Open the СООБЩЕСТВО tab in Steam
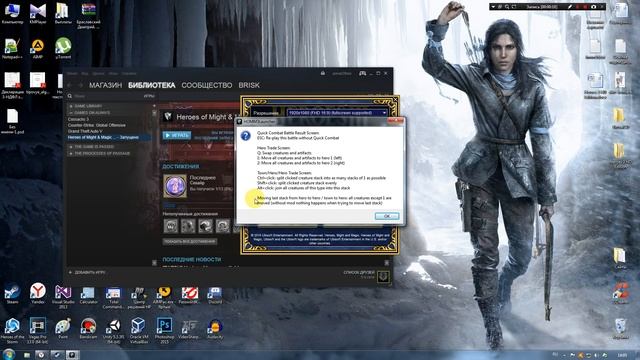 coord(207,85)
